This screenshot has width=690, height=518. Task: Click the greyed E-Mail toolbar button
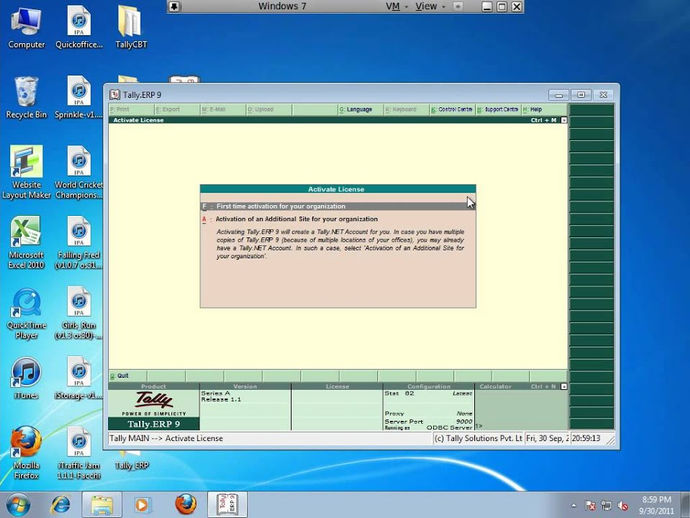point(223,110)
